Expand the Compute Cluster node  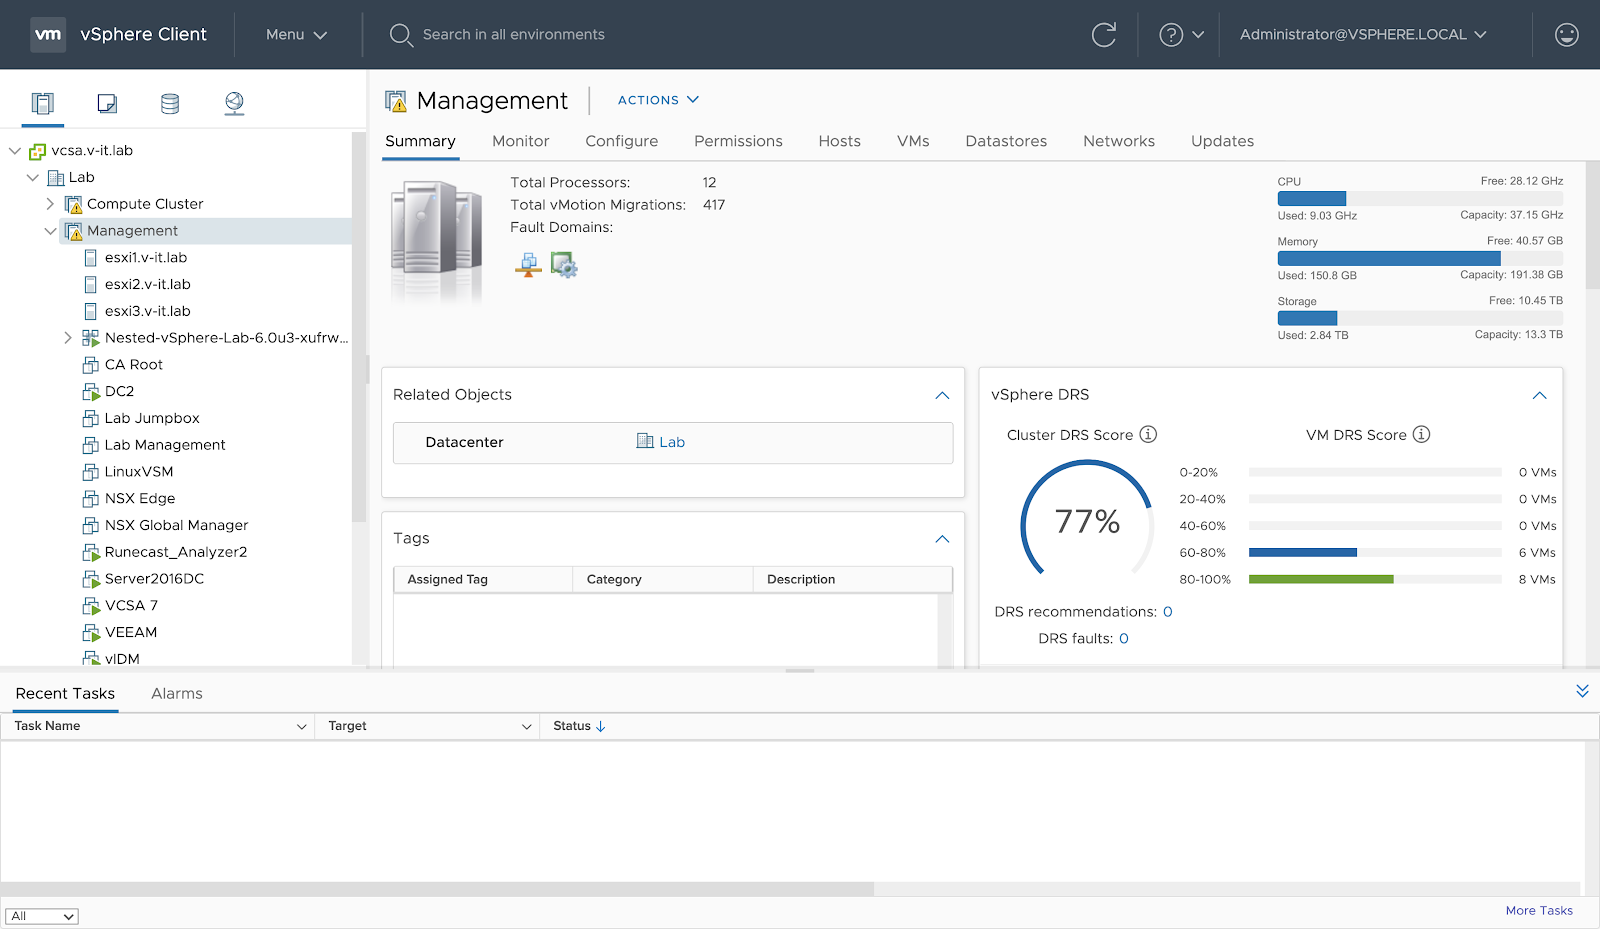[x=50, y=204]
